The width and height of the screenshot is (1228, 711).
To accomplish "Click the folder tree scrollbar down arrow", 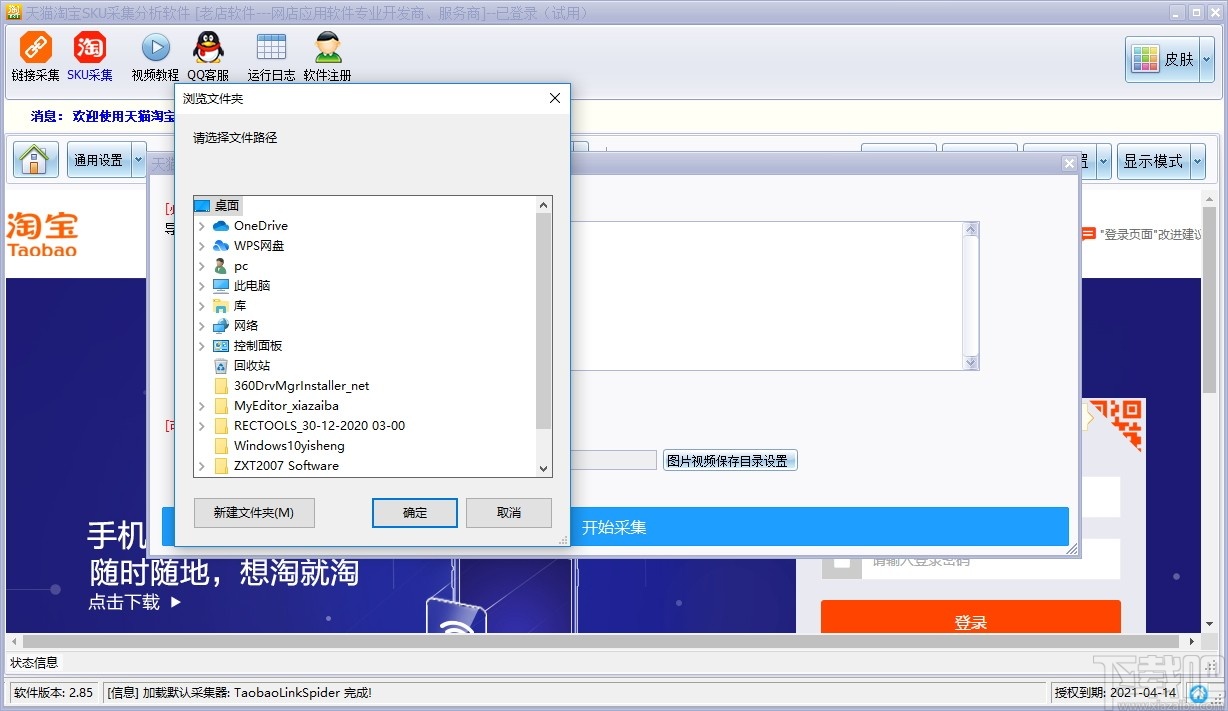I will click(544, 467).
